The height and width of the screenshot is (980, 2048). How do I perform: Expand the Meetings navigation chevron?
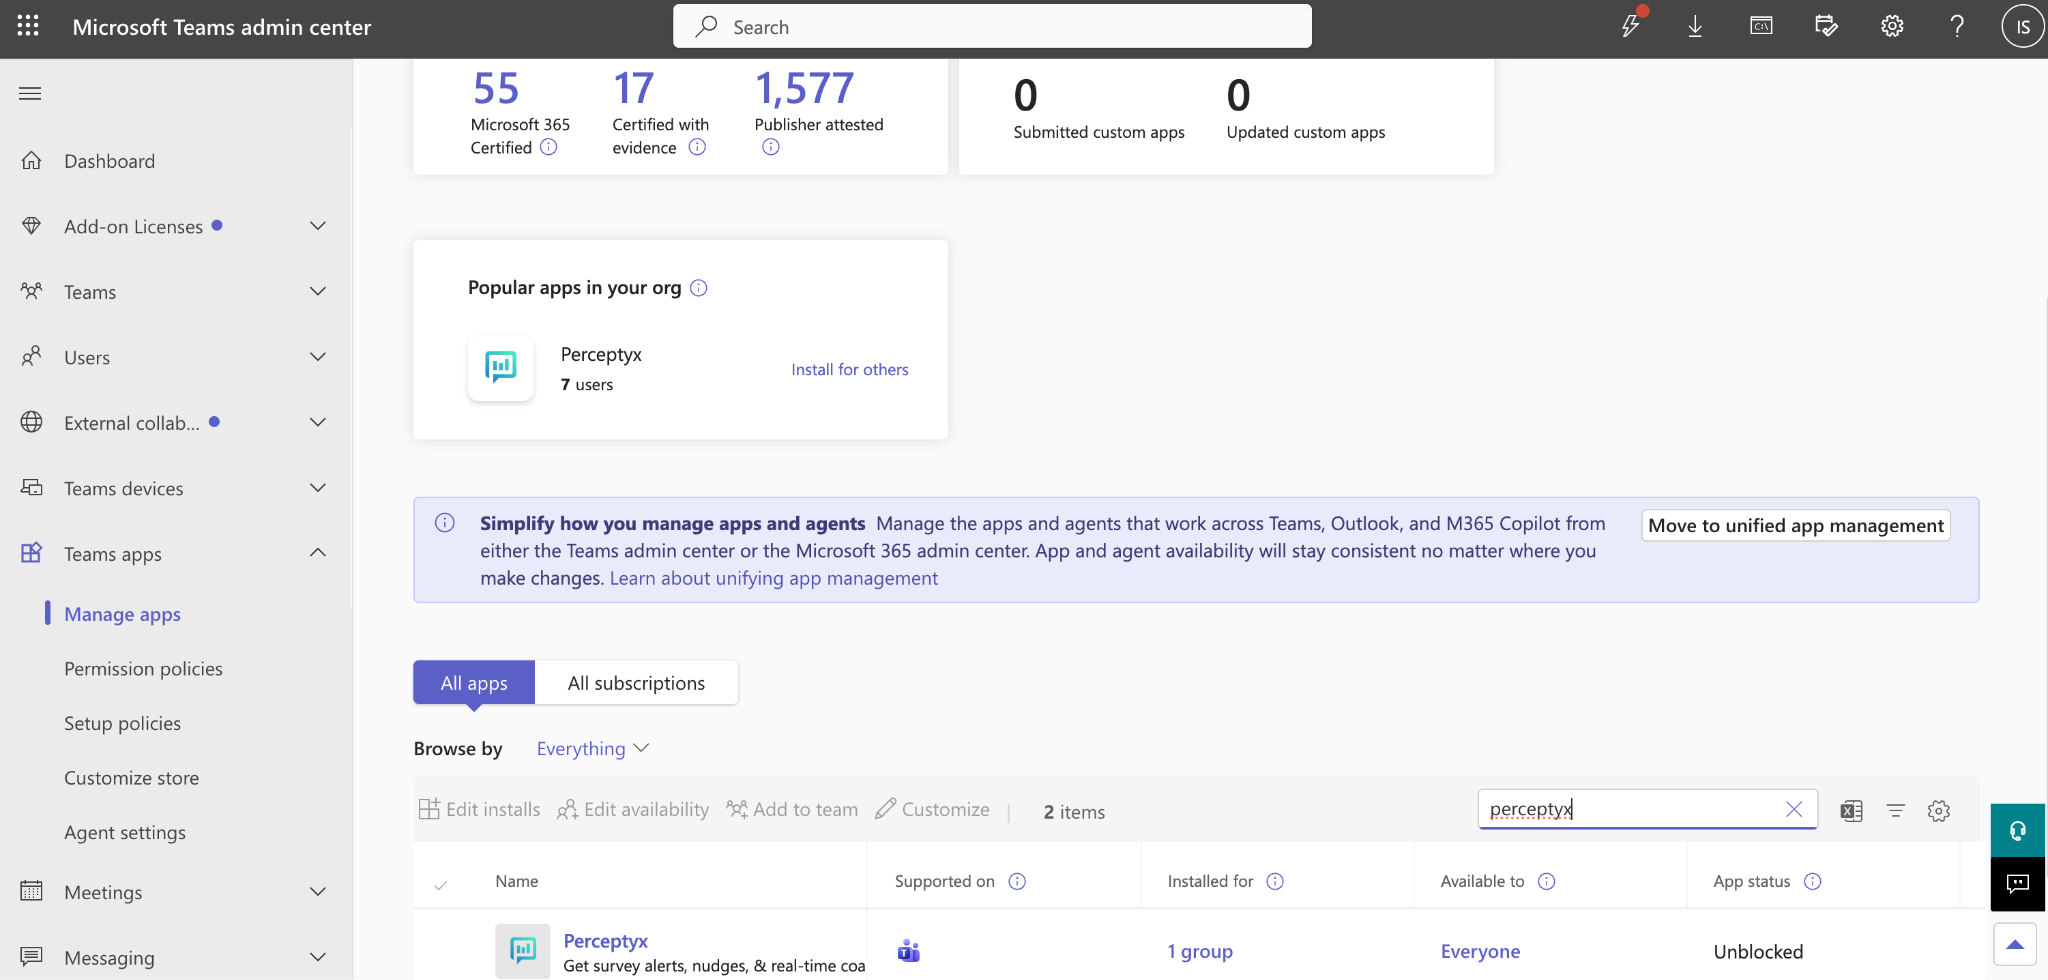tap(318, 891)
